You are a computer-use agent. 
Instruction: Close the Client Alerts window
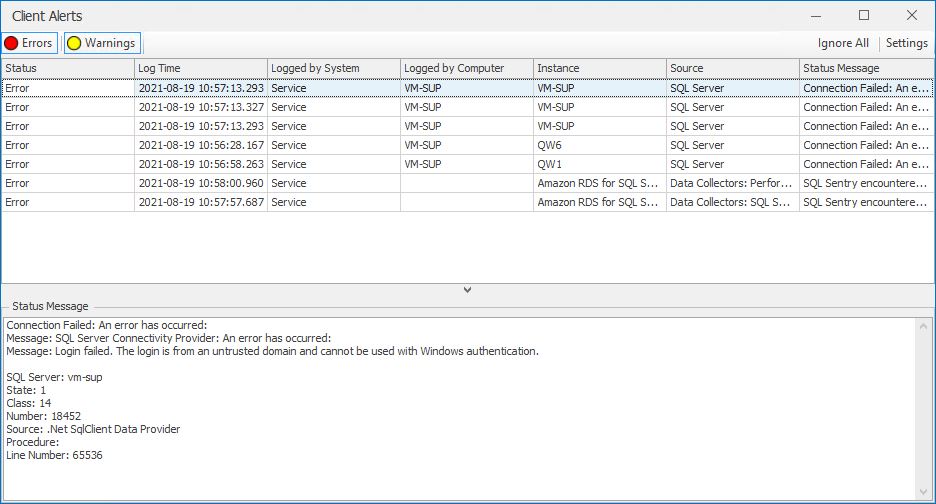click(912, 16)
